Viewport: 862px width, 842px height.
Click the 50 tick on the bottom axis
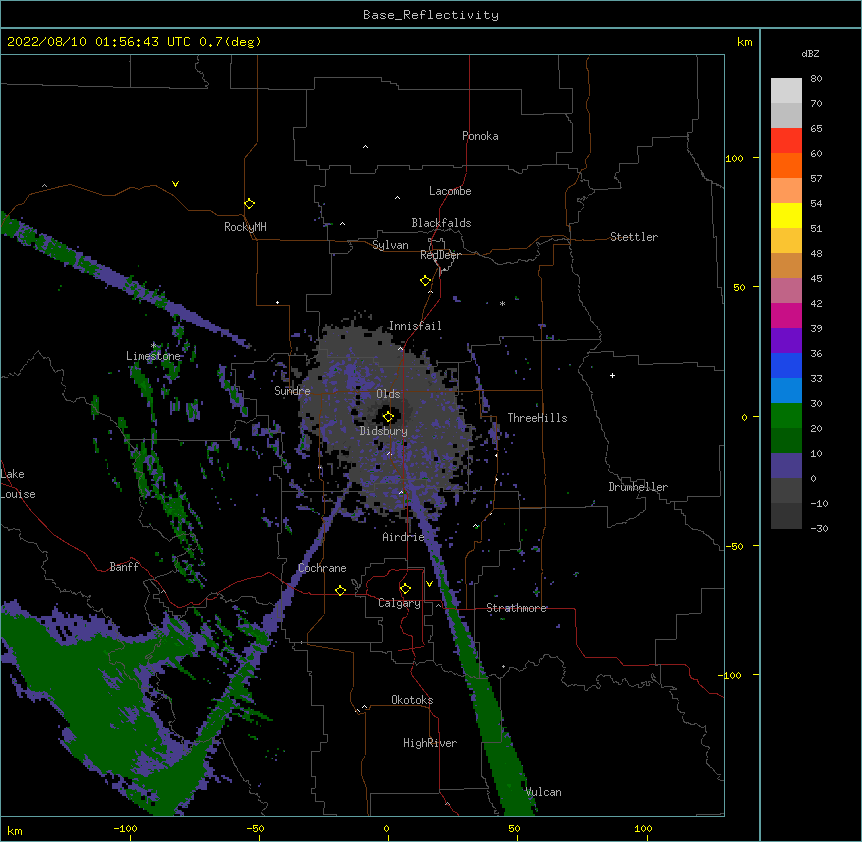tap(514, 828)
